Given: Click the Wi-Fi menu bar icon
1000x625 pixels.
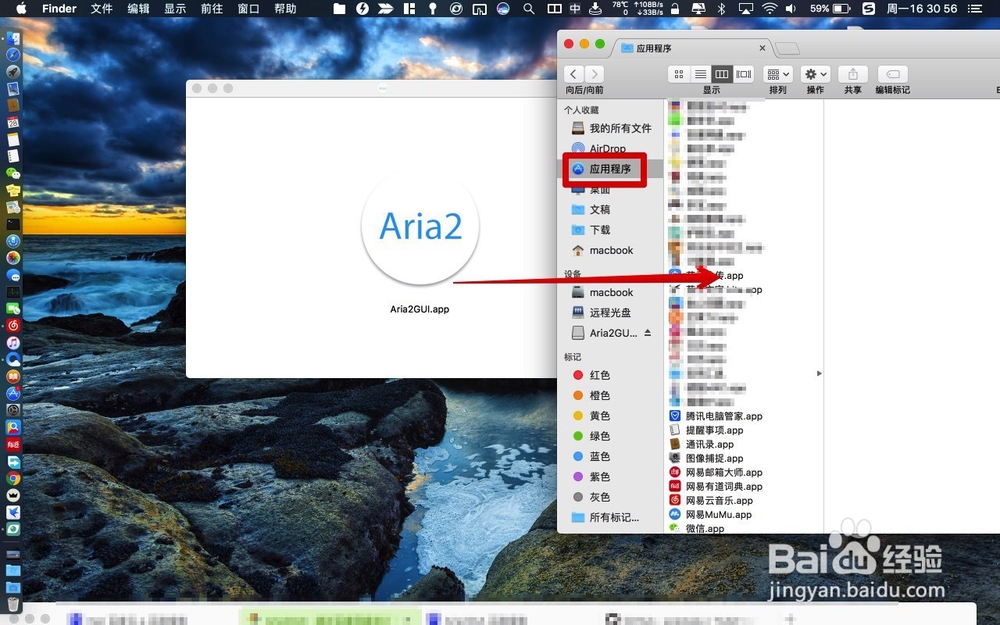Looking at the screenshot, I should coord(770,8).
